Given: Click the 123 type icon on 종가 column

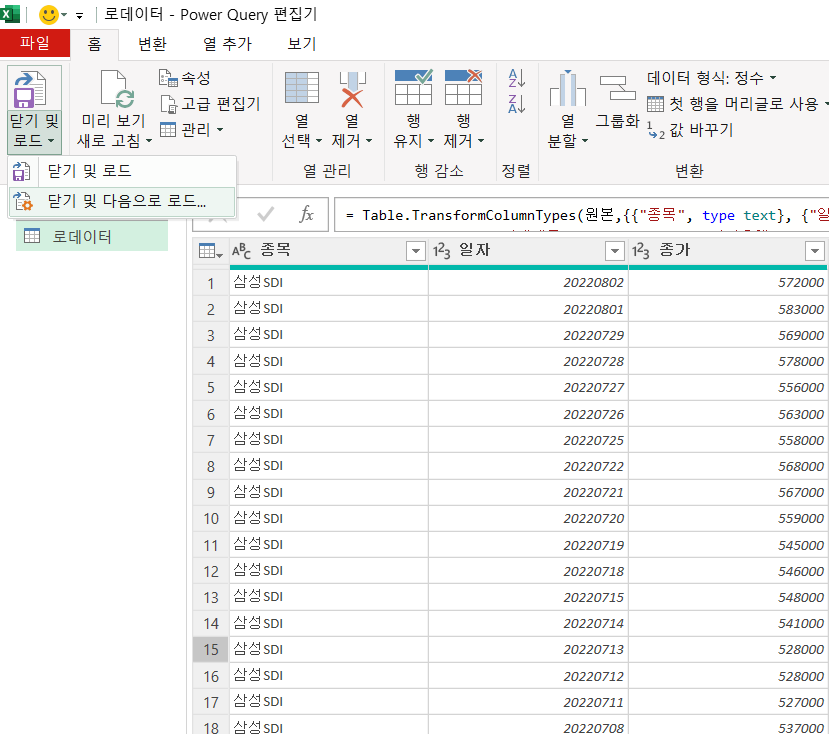Looking at the screenshot, I should click(x=641, y=251).
